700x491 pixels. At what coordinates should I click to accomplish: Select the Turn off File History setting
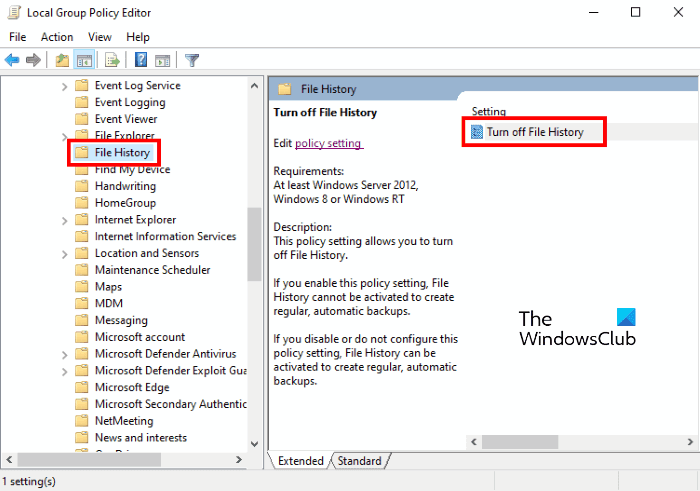click(x=535, y=132)
